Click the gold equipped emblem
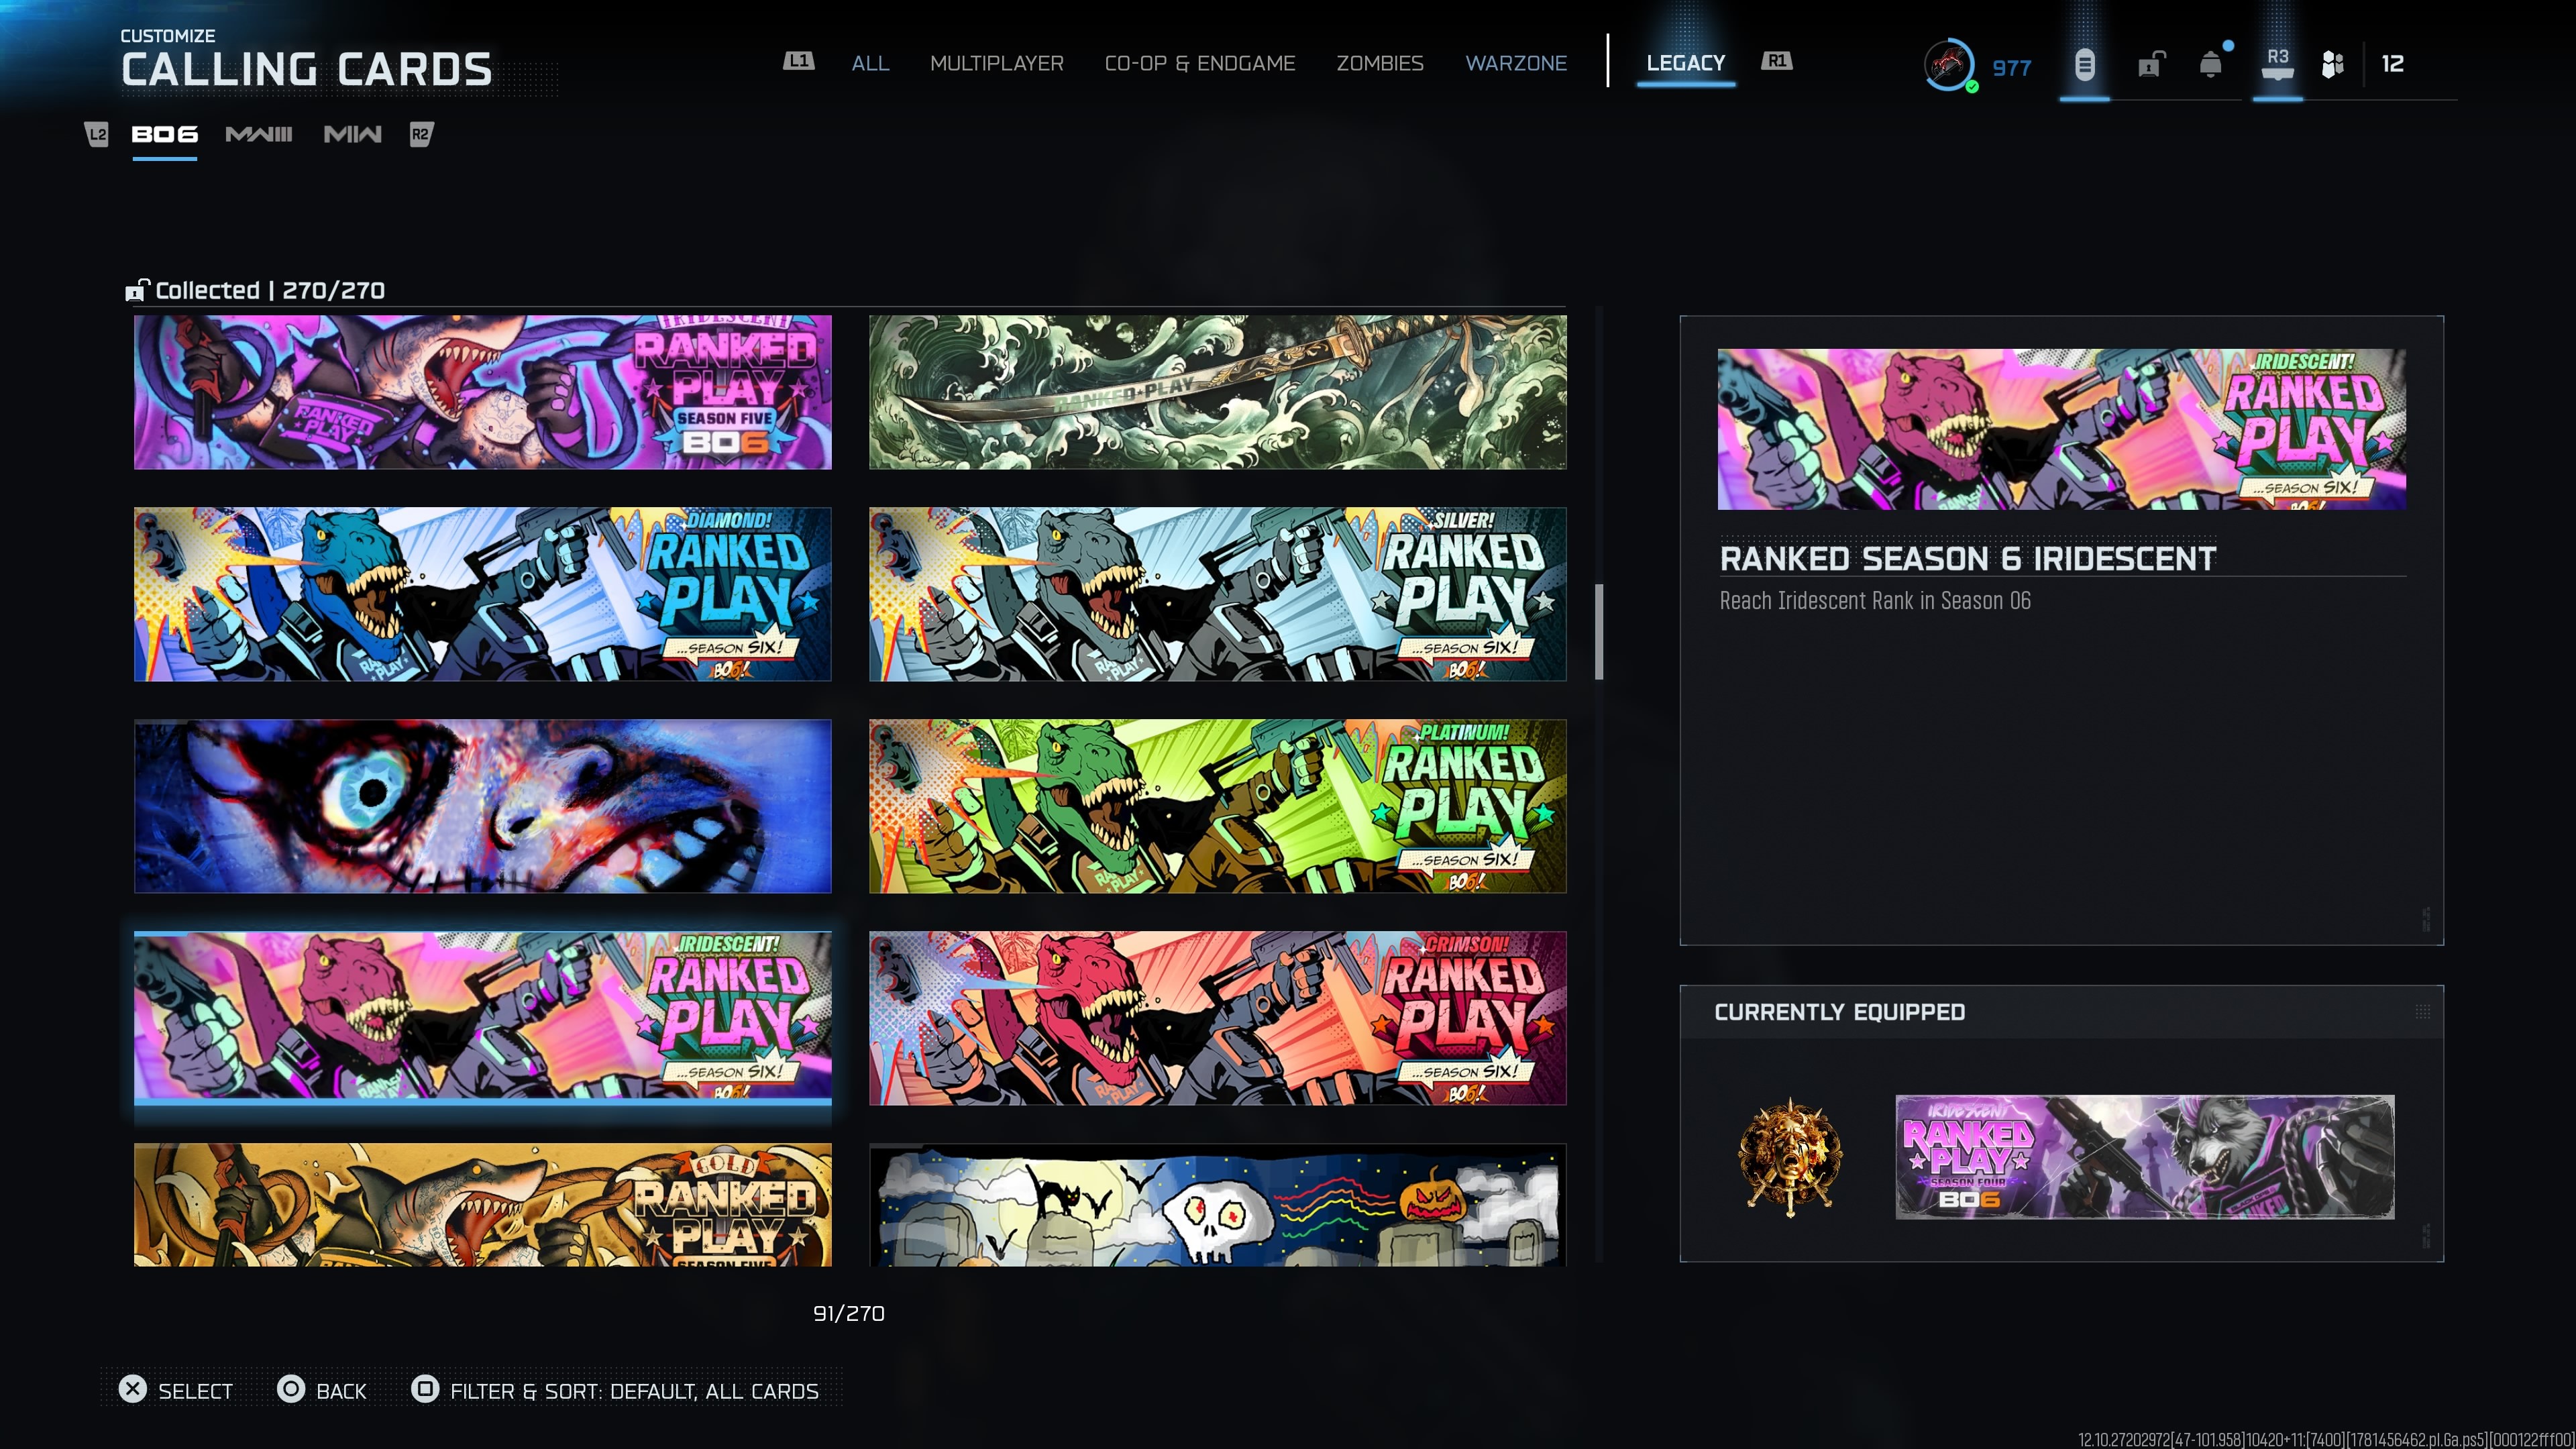 click(x=1790, y=1158)
